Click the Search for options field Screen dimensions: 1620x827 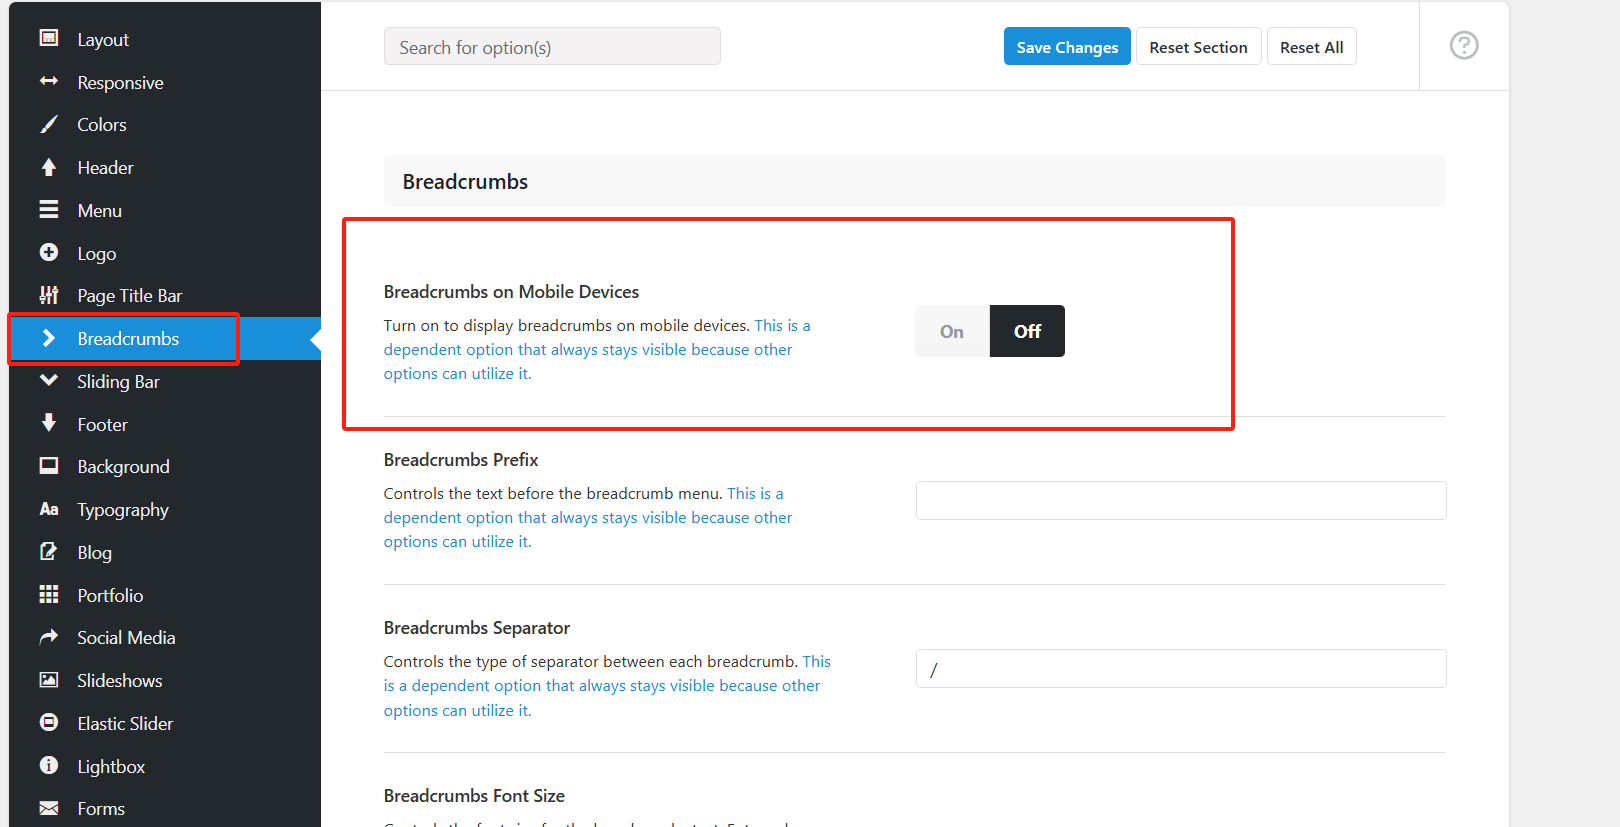pyautogui.click(x=552, y=47)
